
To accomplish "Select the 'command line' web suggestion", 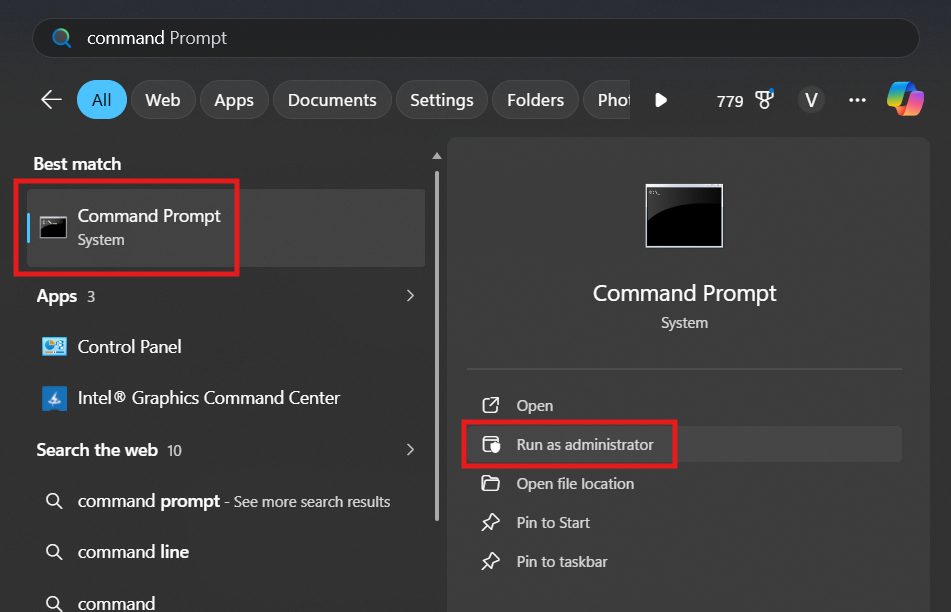I will 133,552.
